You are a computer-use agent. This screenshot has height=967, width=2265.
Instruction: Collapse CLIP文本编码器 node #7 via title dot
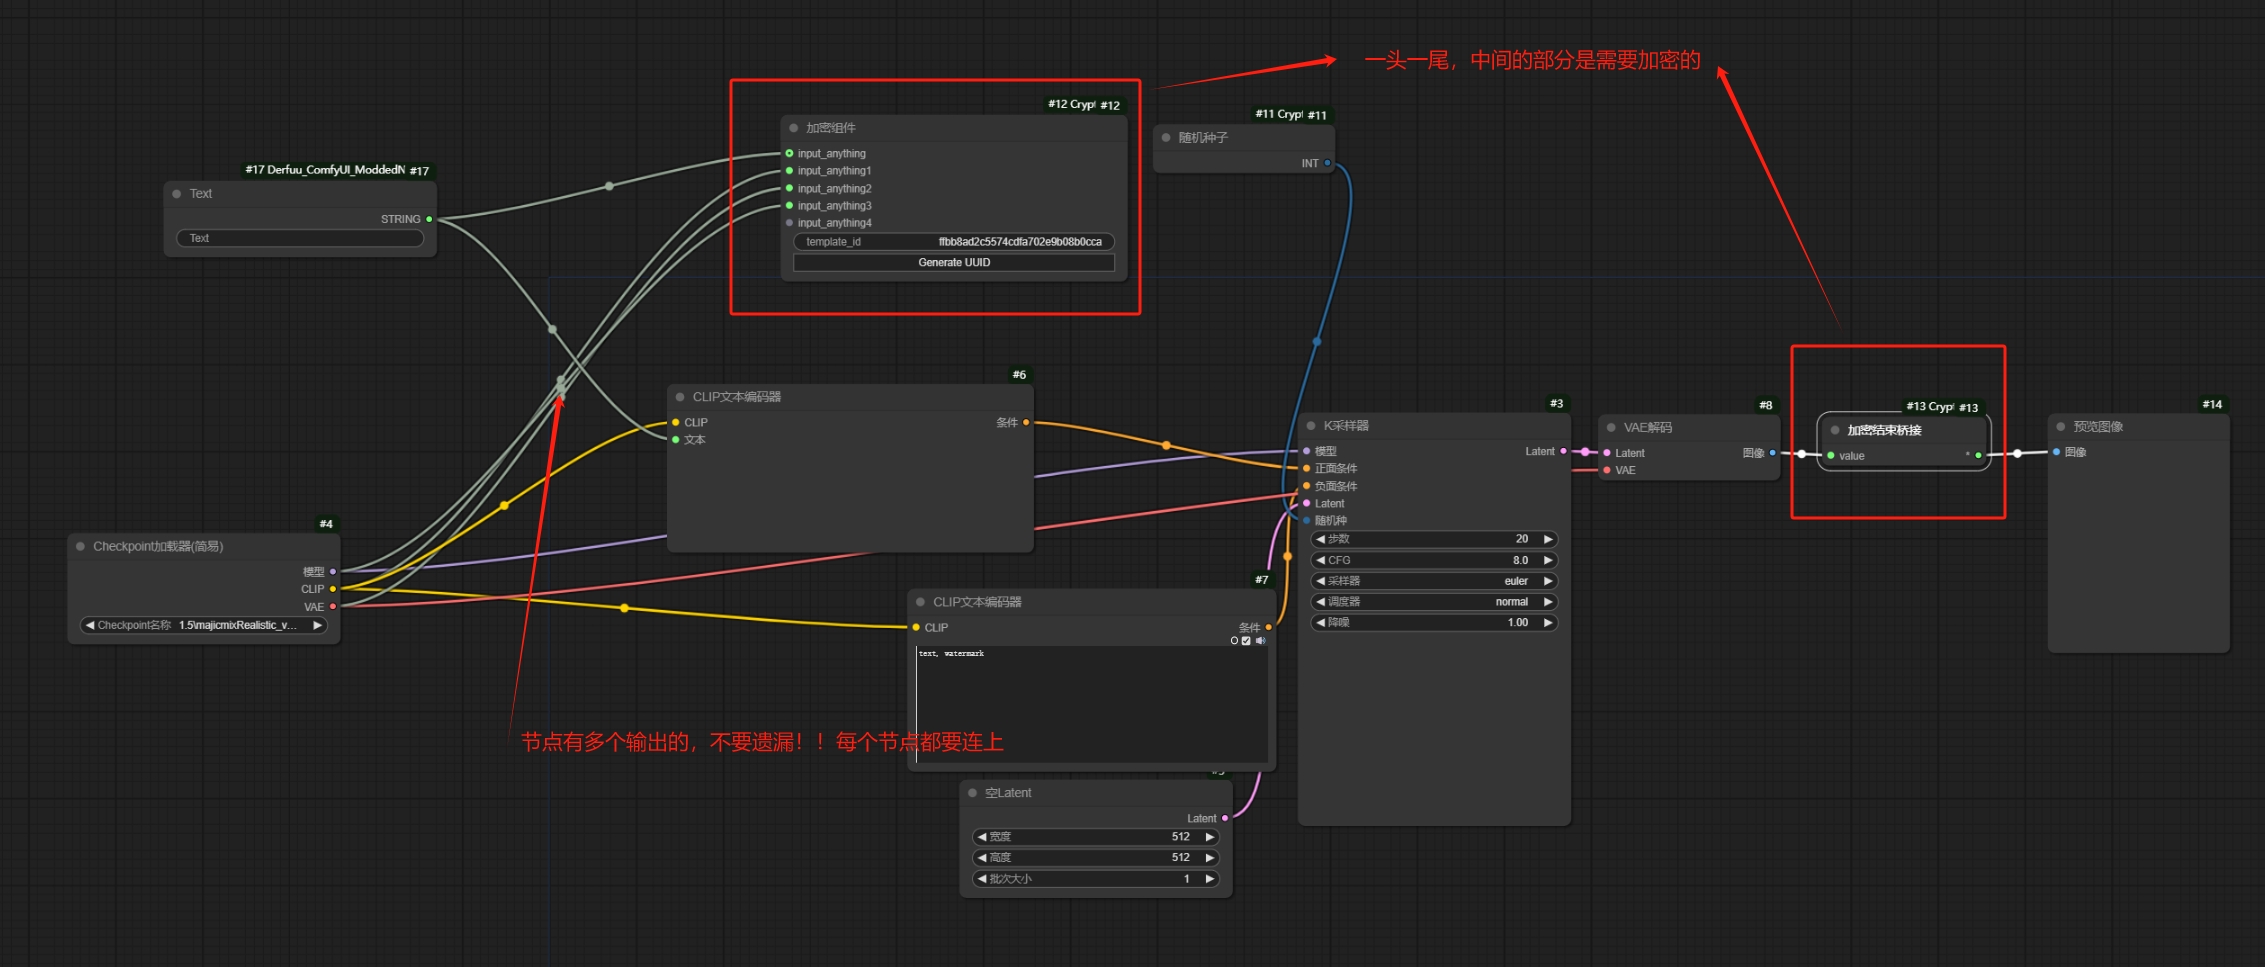[920, 602]
